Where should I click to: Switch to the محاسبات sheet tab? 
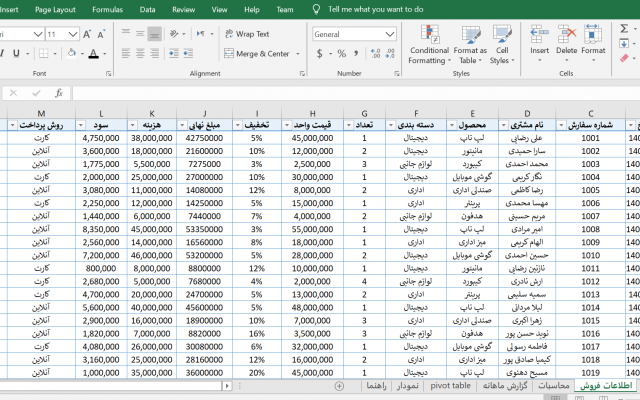553,386
